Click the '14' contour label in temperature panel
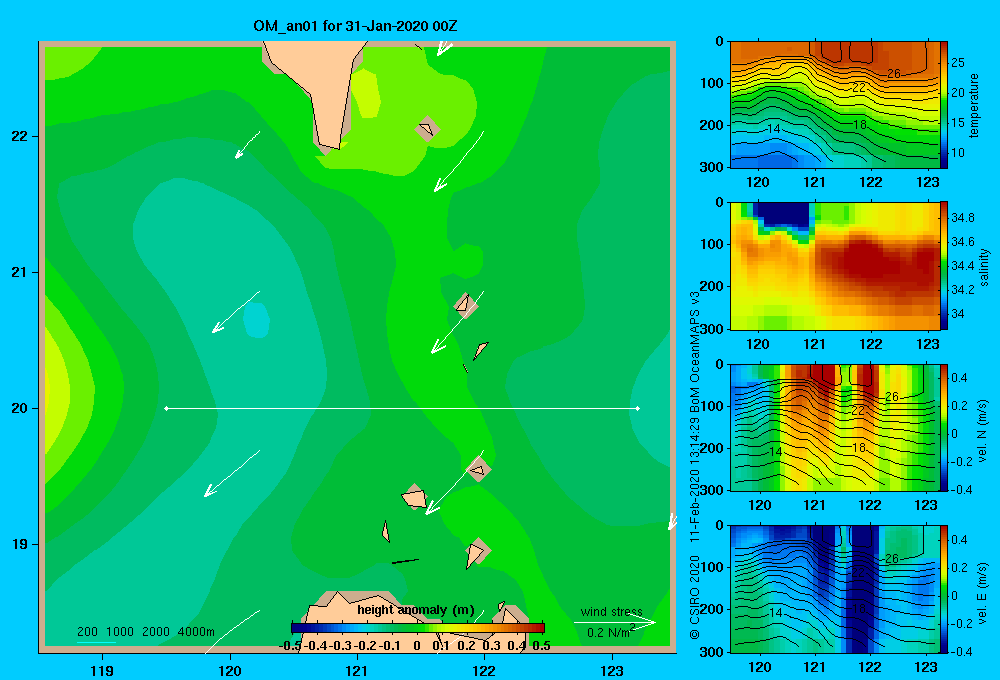Screen dimensions: 1000x680 click(774, 128)
